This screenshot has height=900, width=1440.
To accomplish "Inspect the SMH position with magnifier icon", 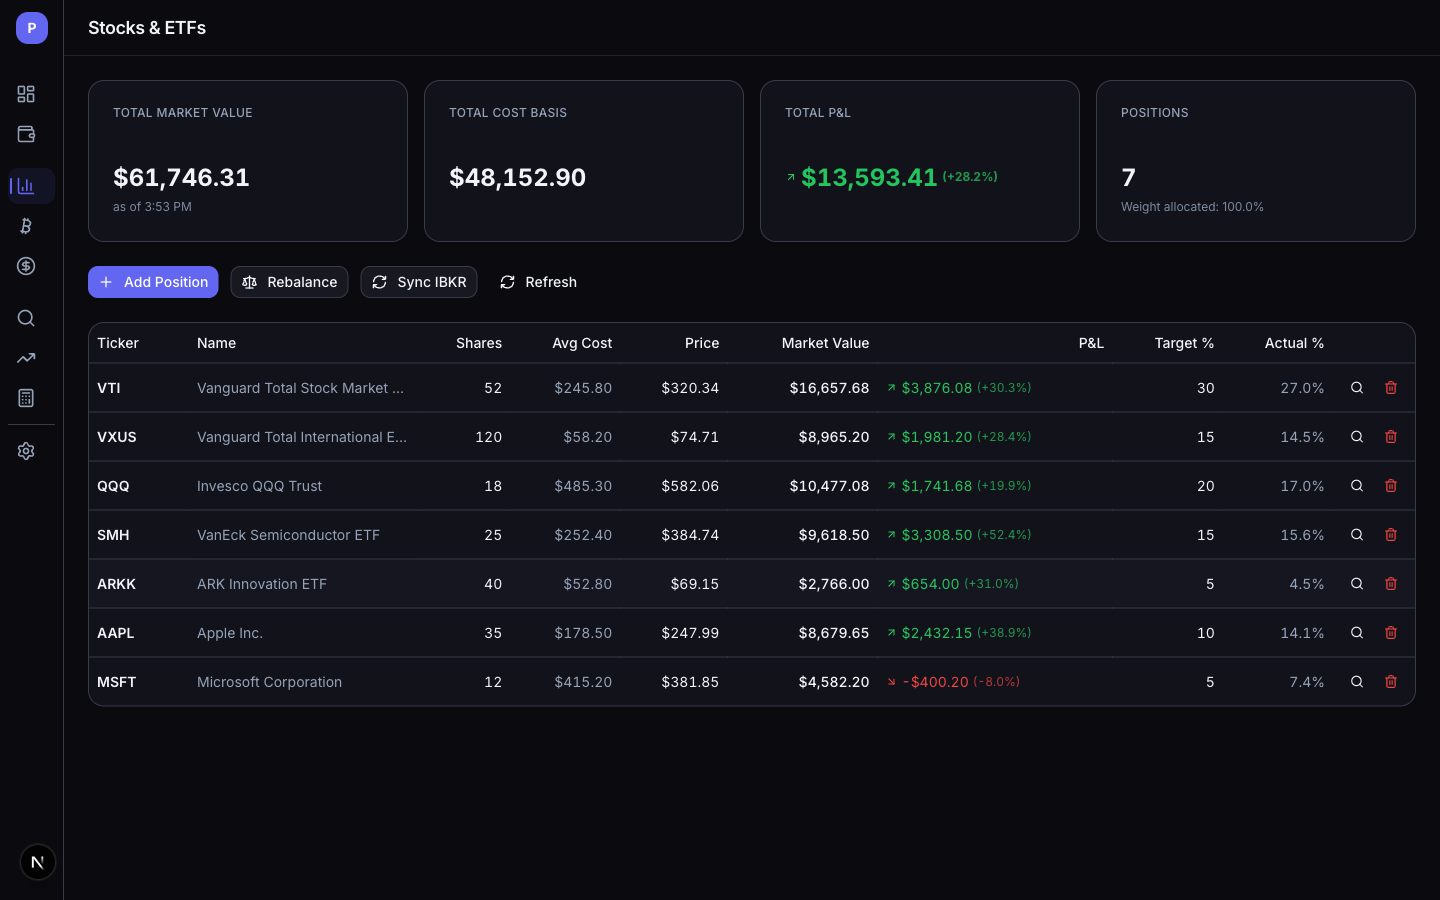I will click(1357, 535).
